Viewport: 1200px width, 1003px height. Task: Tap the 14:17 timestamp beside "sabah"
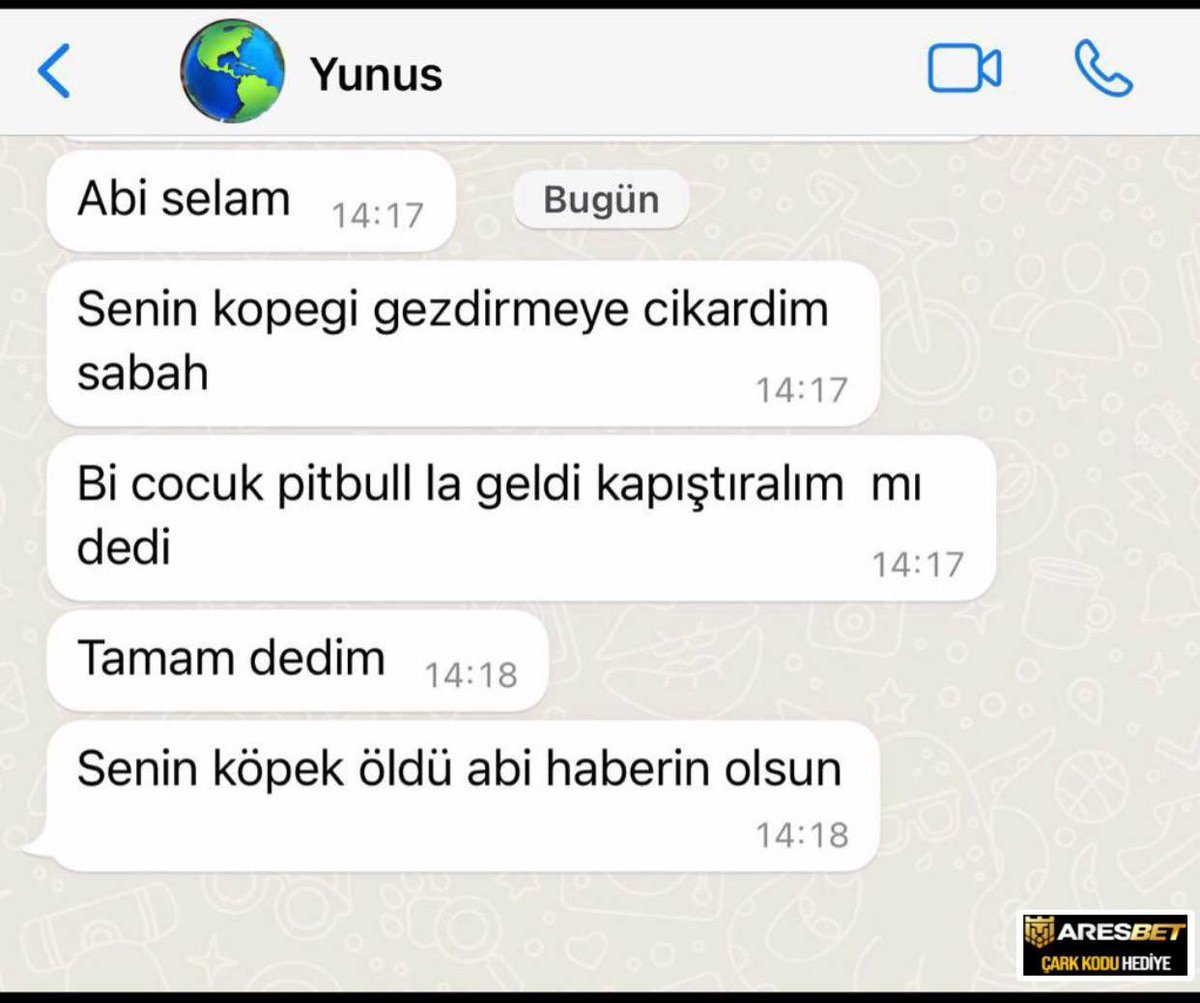pos(802,390)
